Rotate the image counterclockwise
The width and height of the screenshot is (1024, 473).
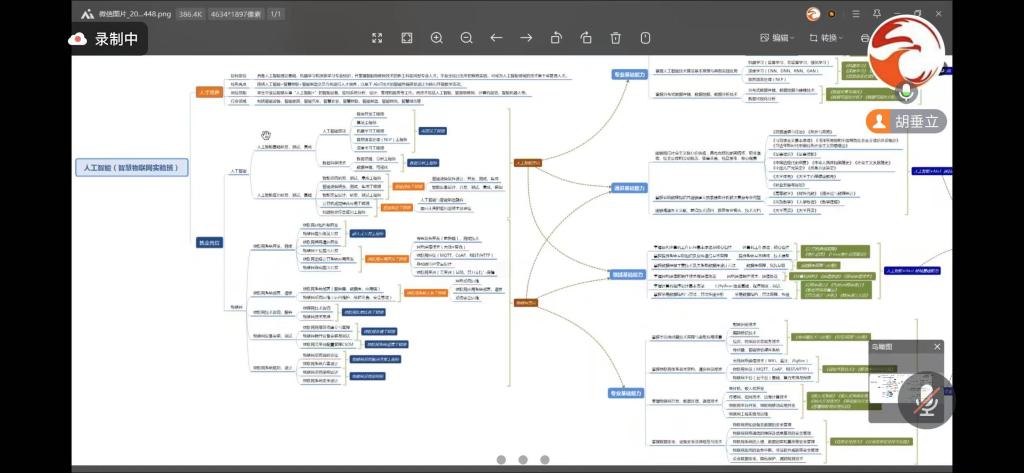[x=556, y=38]
